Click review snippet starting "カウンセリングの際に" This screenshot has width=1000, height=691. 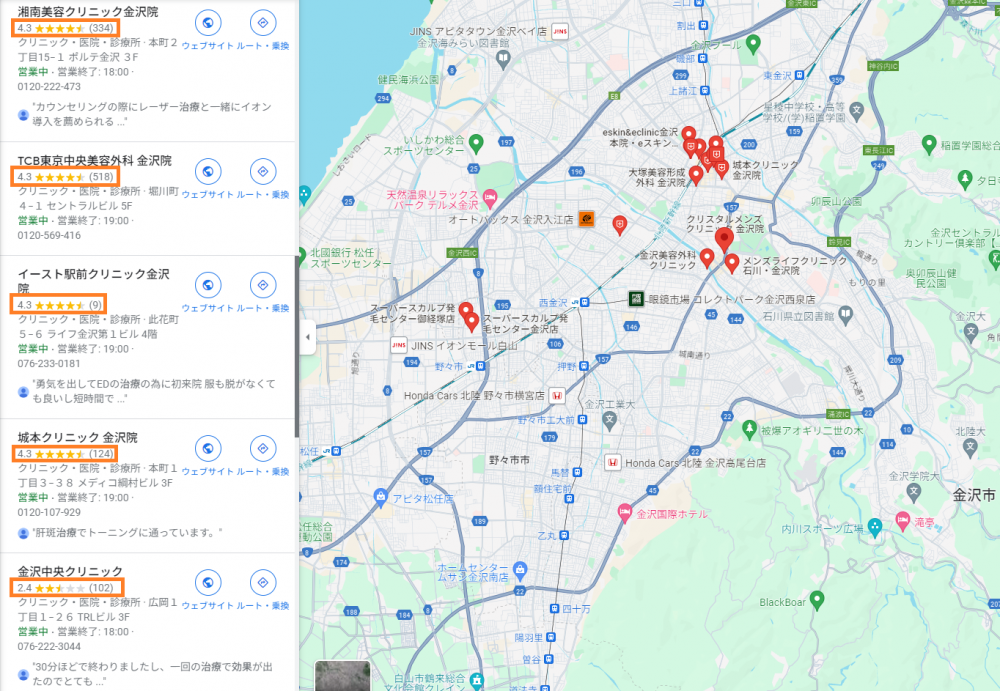coord(152,114)
